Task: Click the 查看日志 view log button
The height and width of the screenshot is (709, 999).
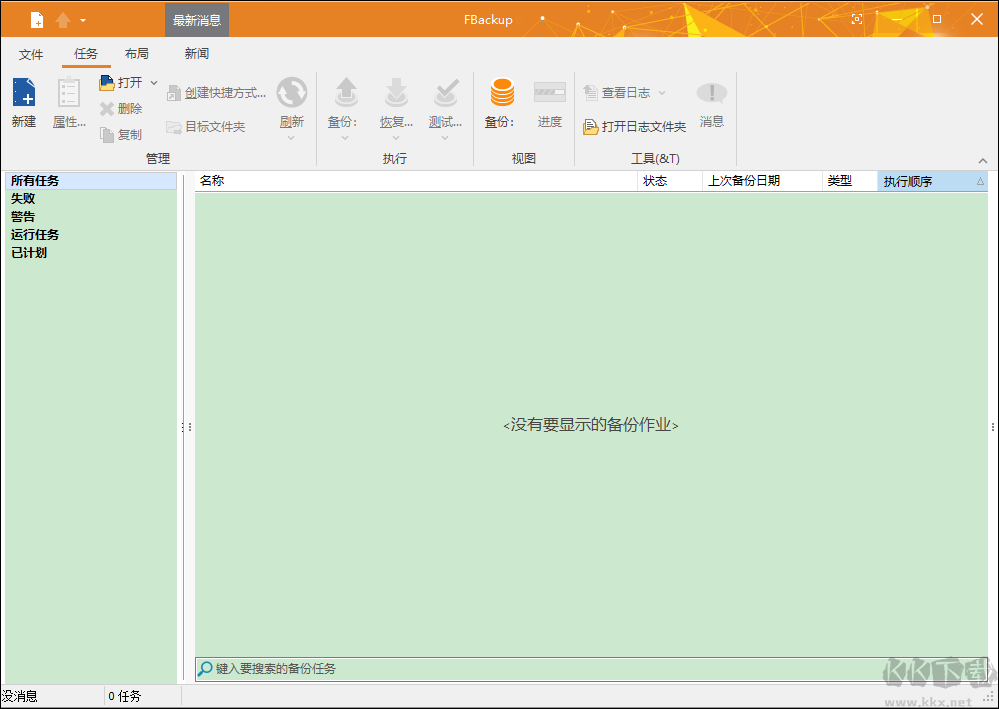Action: coord(617,93)
